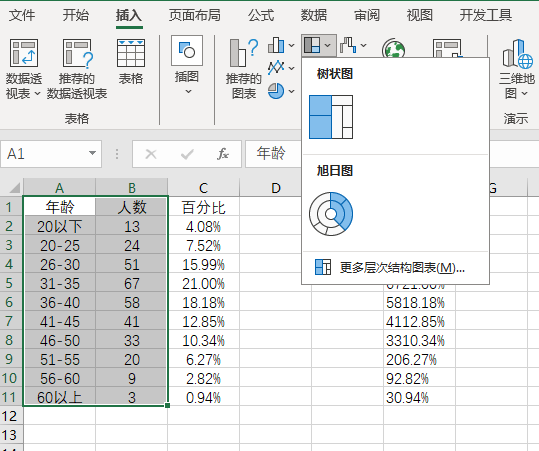Insert a 表格 table
This screenshot has width=539, height=451.
click(131, 62)
